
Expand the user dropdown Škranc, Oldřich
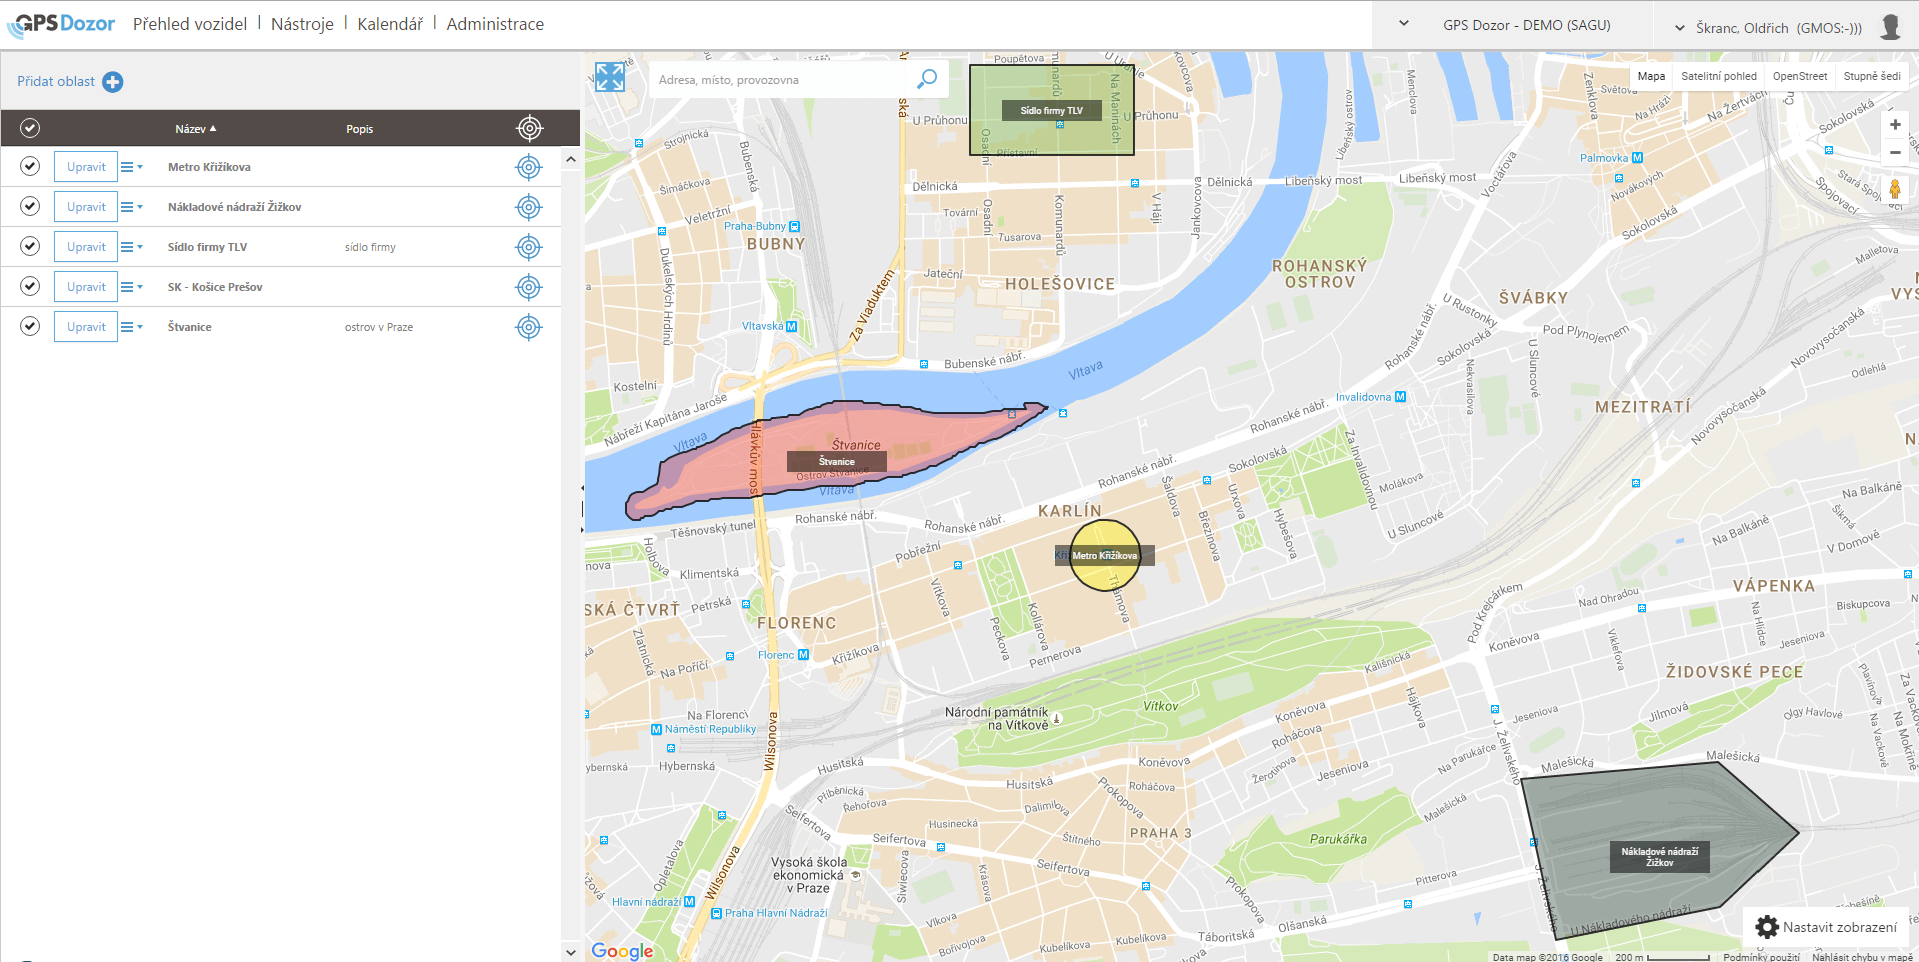click(x=1680, y=28)
